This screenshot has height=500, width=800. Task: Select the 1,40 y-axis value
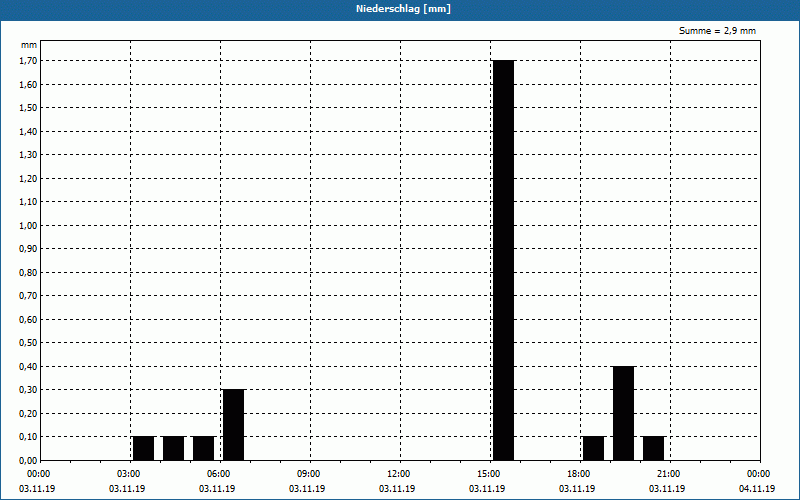28,131
